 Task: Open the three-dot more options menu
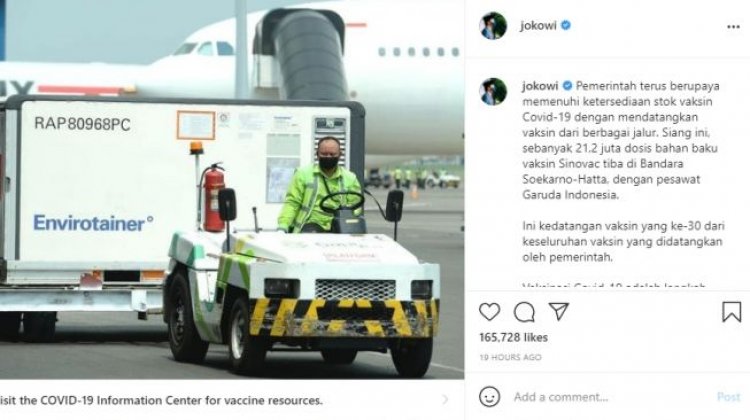[x=733, y=27]
